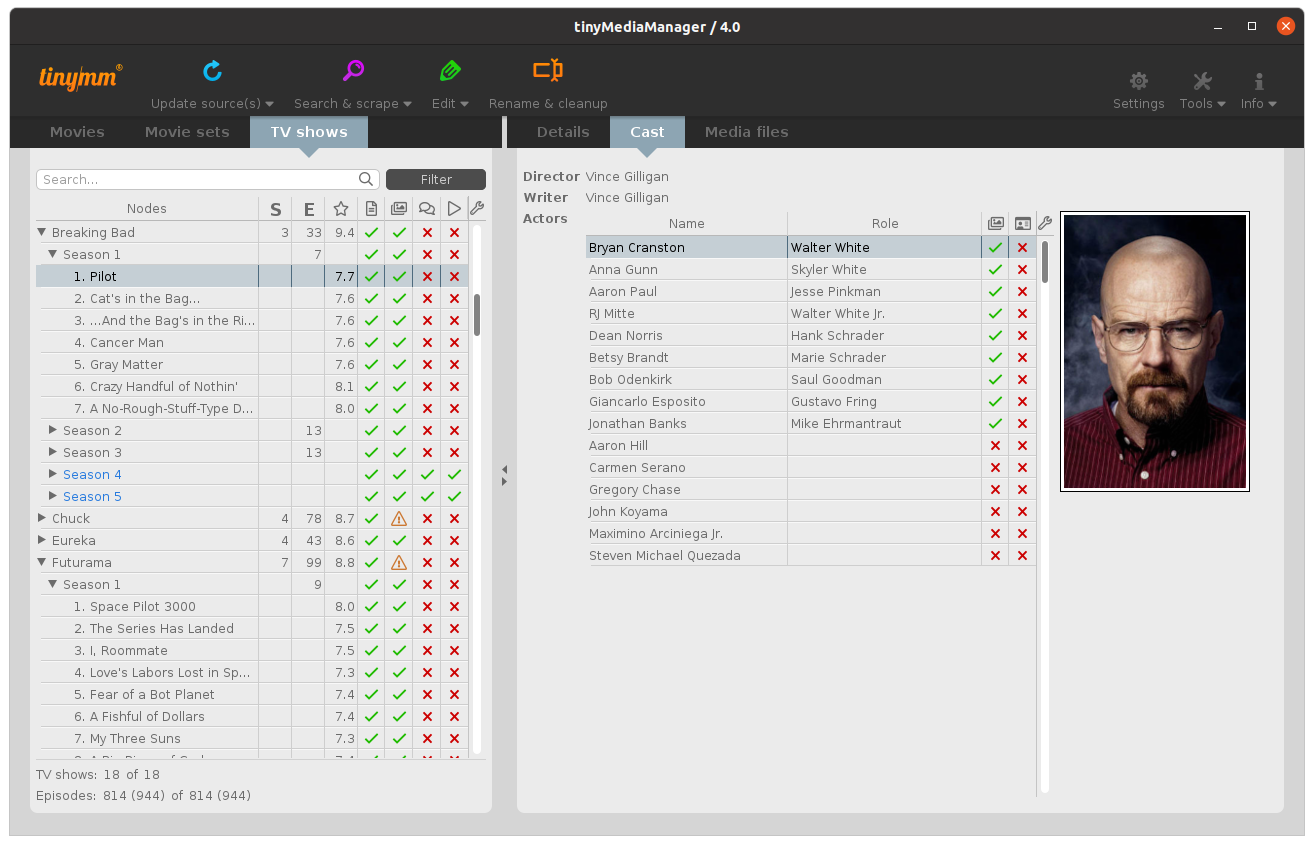Click the Tools wrench icon in toolbar

coord(1202,82)
